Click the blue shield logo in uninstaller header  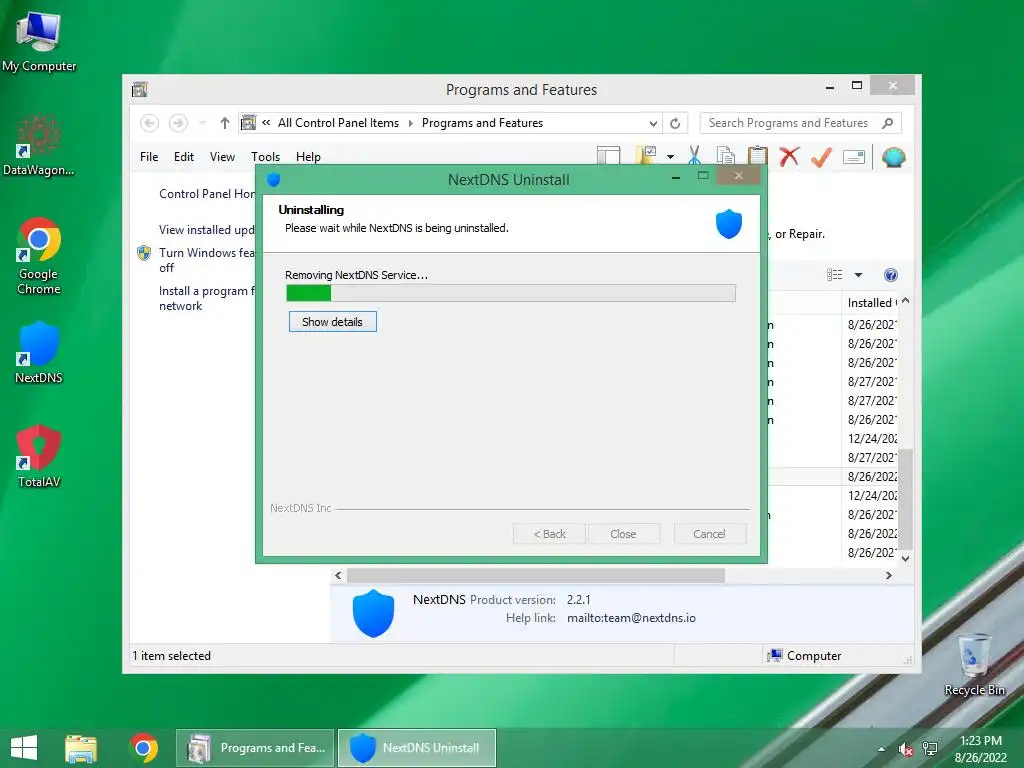tap(729, 224)
